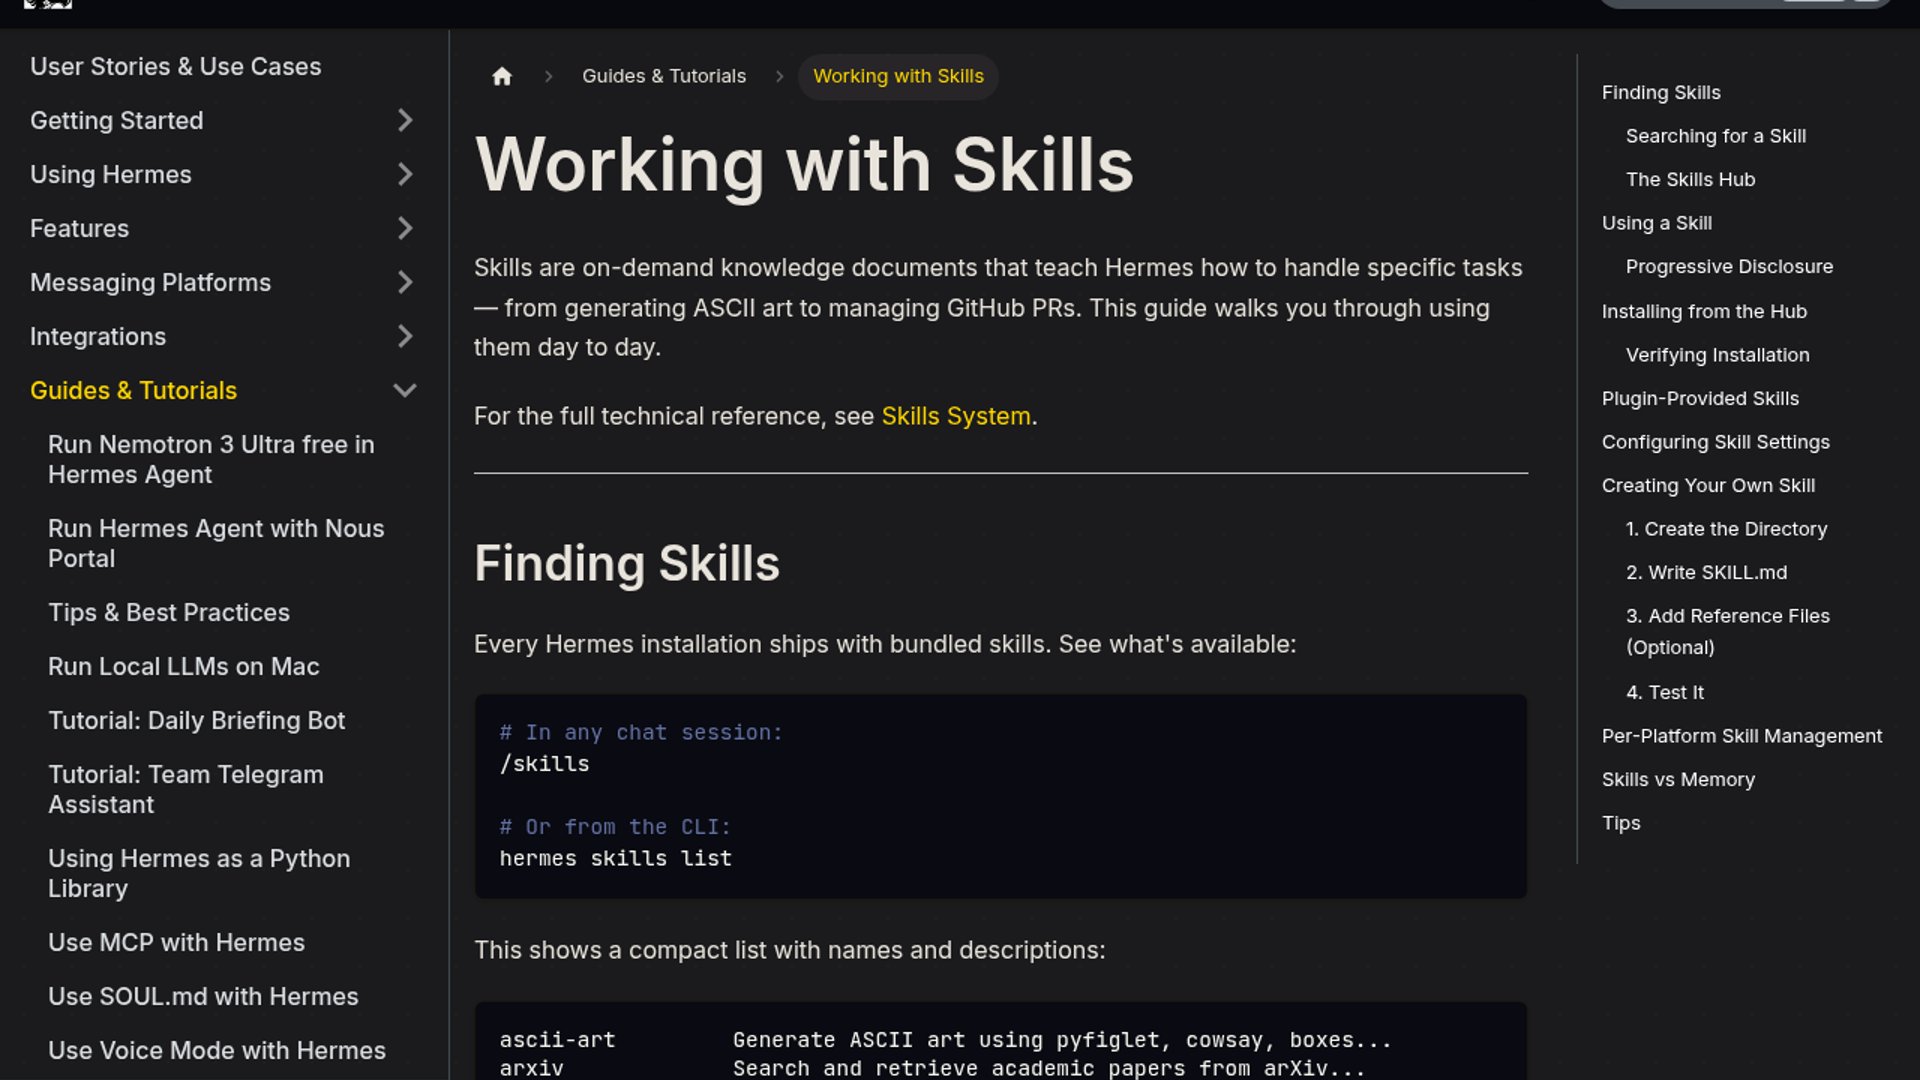
Task: Jump to Searching for a Skill section
Action: 1716,136
